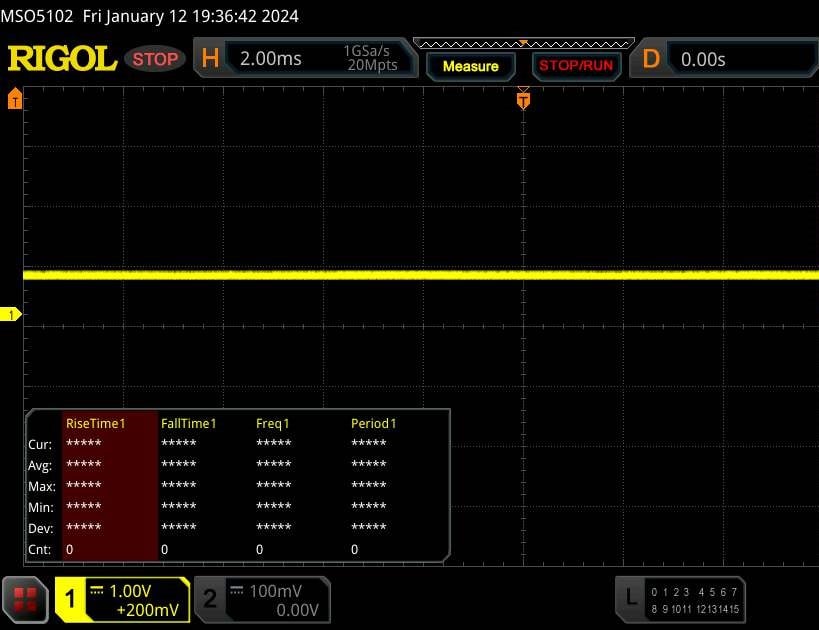Open the function navigation grid icon
Viewport: 819px width, 630px height.
tap(25, 600)
